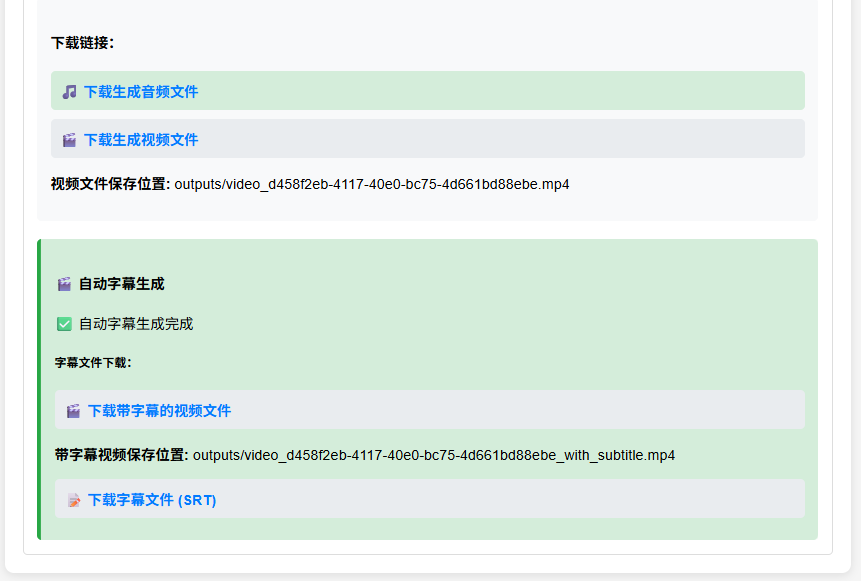
Task: Click the 带字幕视频保存位置 label
Action: tap(121, 455)
